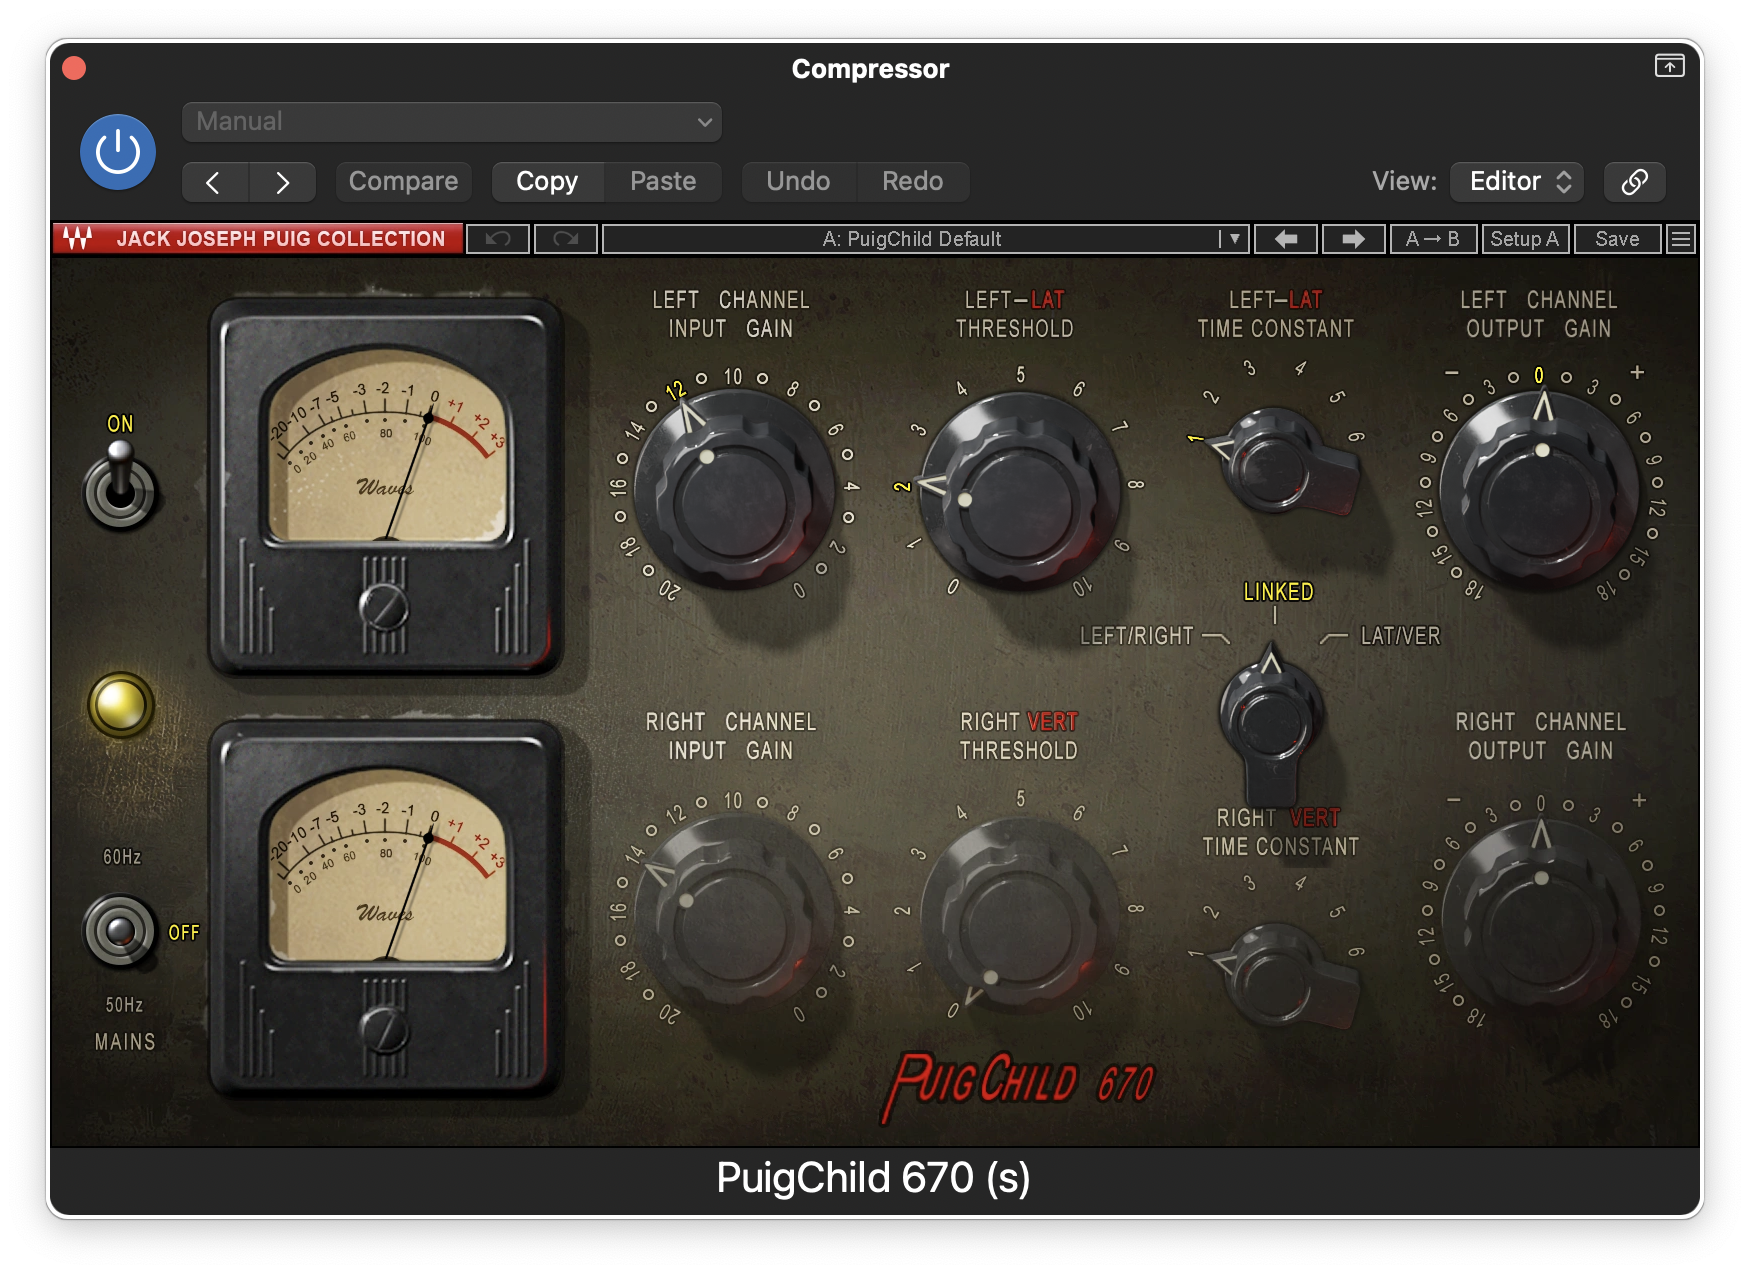Copy the current plug-in settings
This screenshot has height=1274, width=1750.
coord(547,182)
